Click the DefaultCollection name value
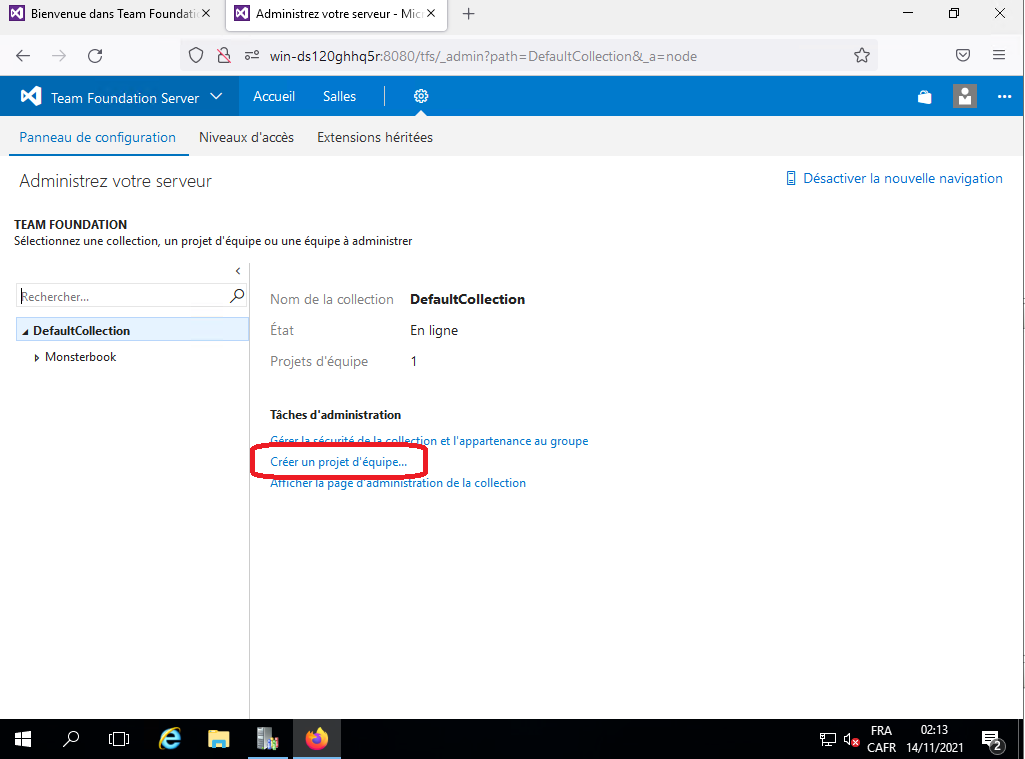Screen dimensions: 1025x759 tap(467, 299)
